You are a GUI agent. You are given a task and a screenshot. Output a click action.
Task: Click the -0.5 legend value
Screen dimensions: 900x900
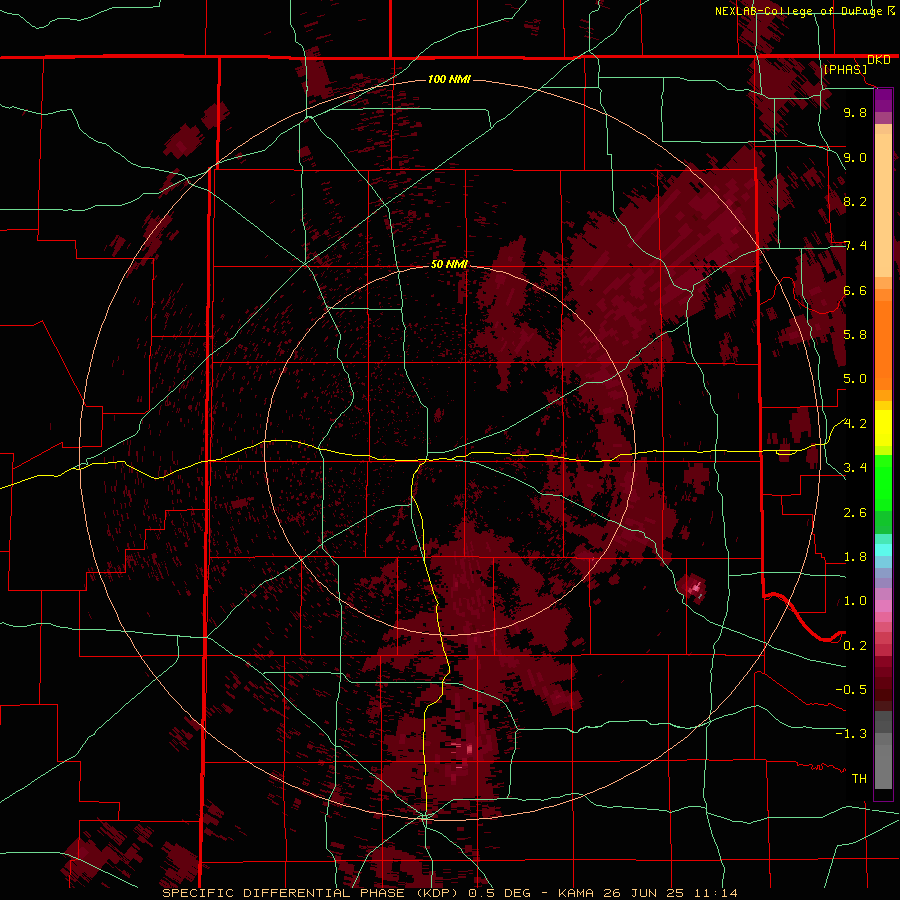[851, 690]
